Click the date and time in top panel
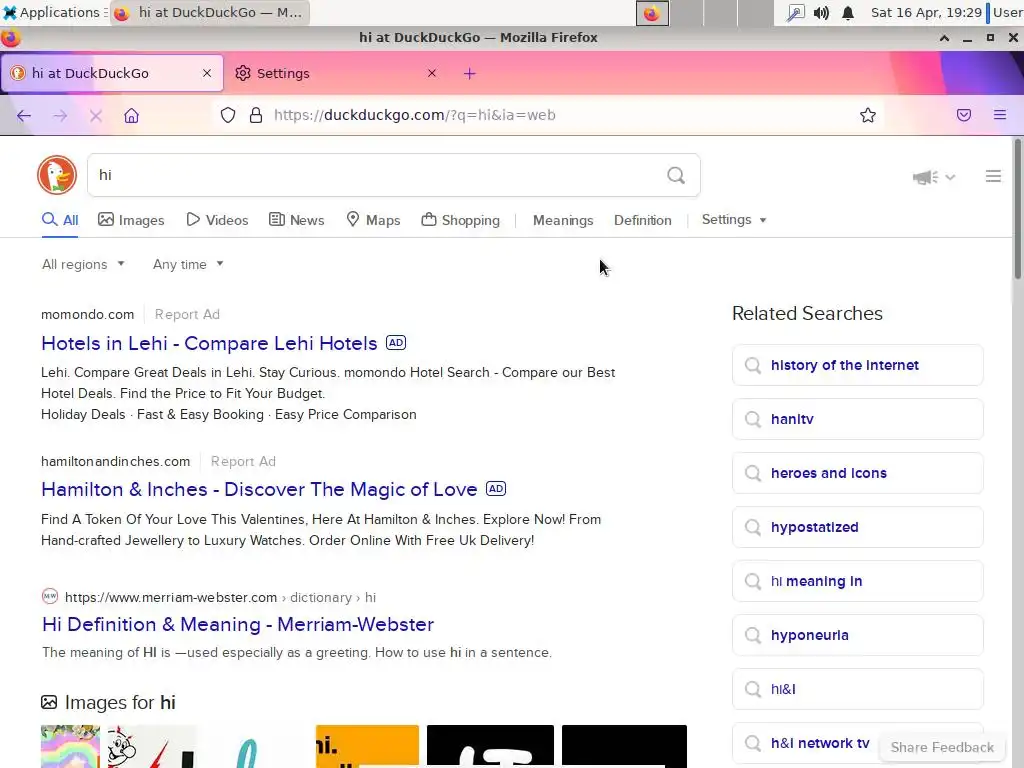 [926, 12]
